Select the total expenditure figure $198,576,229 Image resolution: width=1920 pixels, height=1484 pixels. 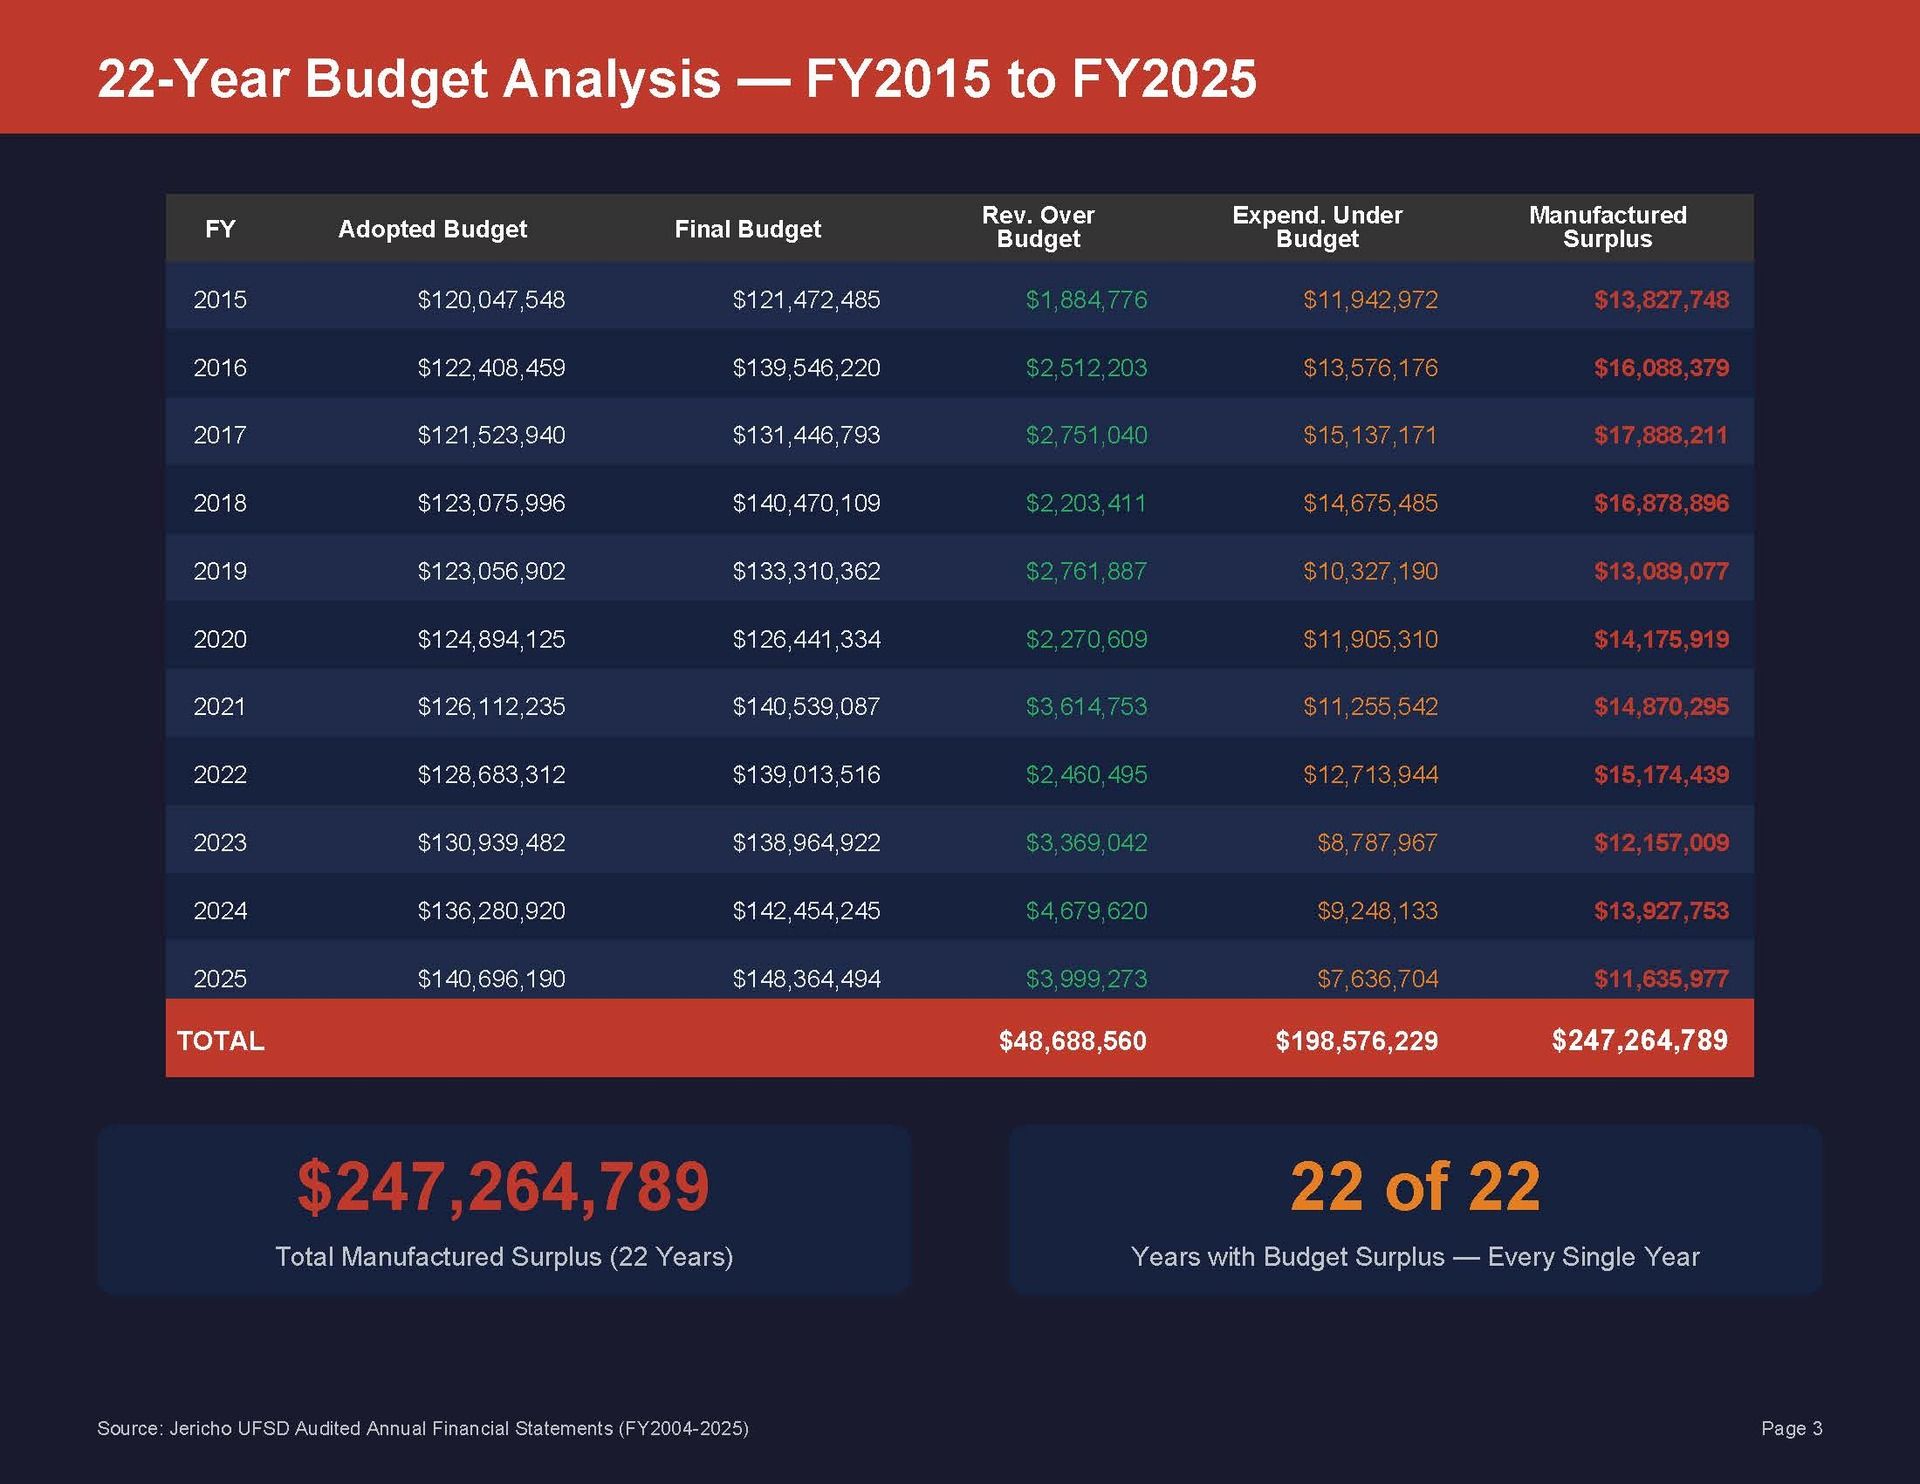click(x=1356, y=1041)
